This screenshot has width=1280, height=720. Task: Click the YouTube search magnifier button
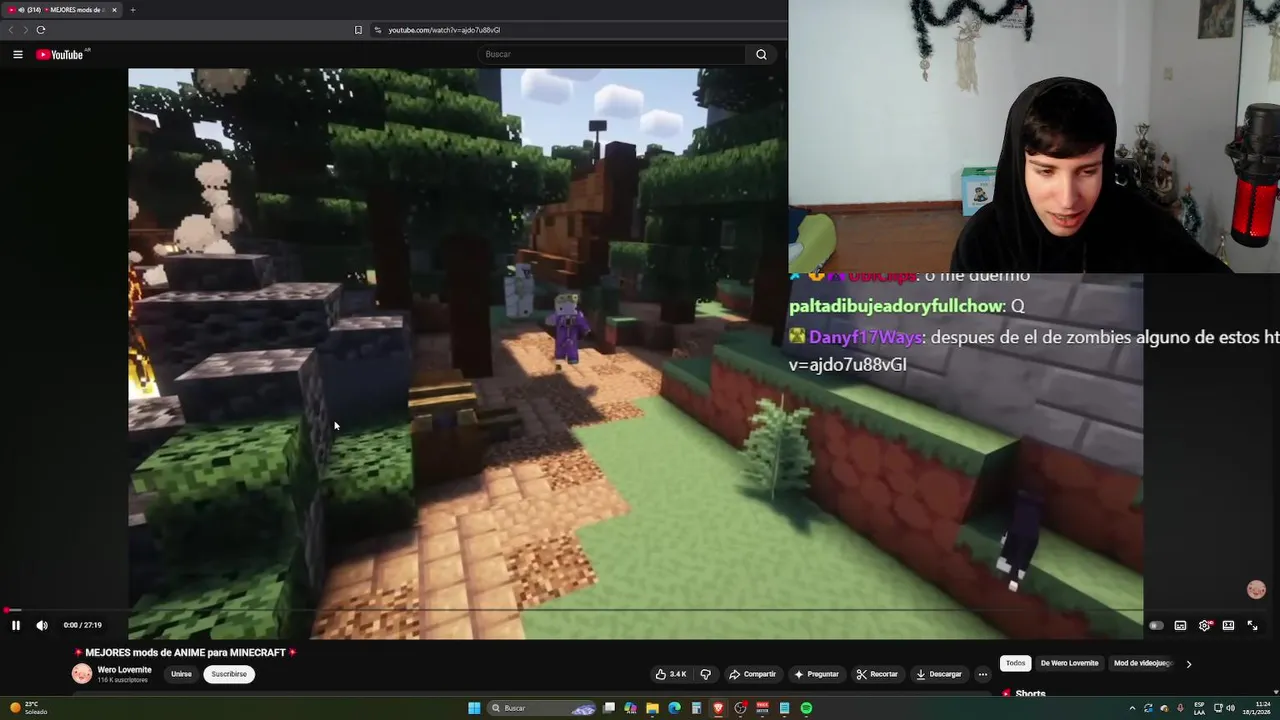tap(761, 54)
